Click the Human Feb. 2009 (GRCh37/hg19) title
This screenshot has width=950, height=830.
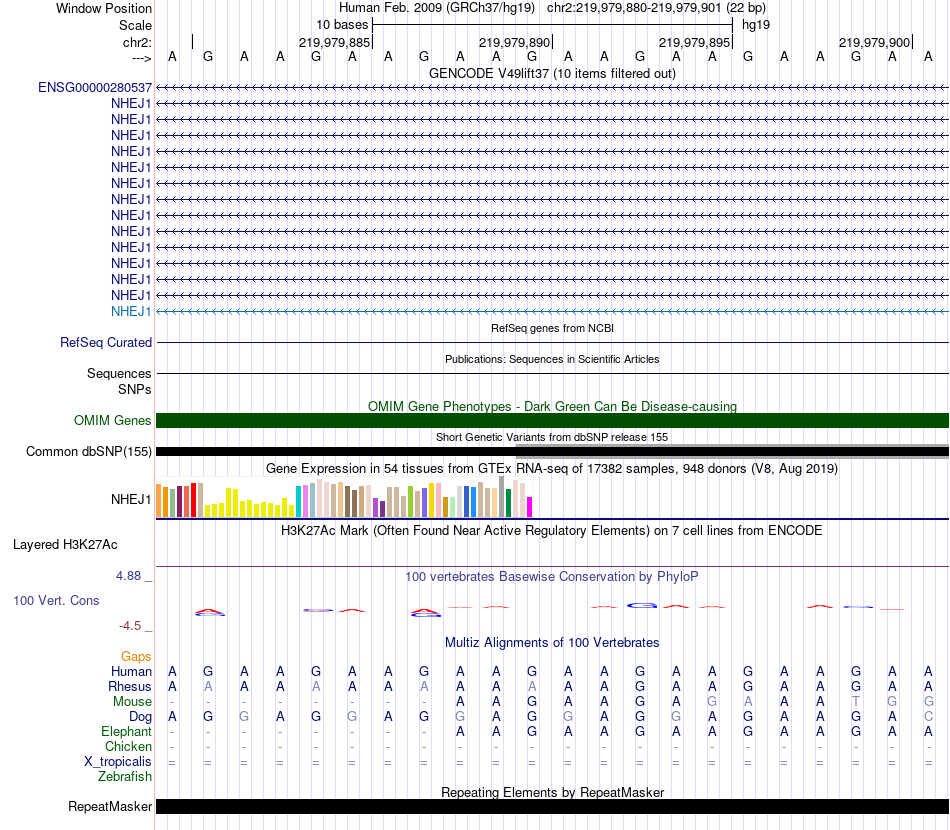[x=437, y=8]
